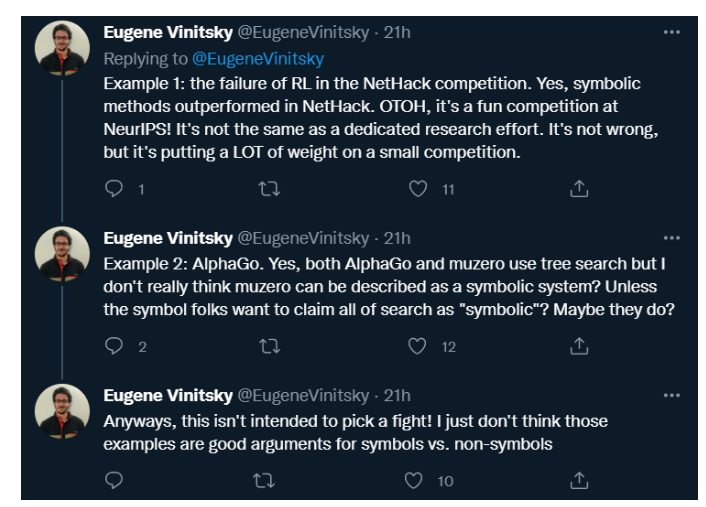
Task: Open more options on the Example 2 tweet
Action: pyautogui.click(x=671, y=238)
